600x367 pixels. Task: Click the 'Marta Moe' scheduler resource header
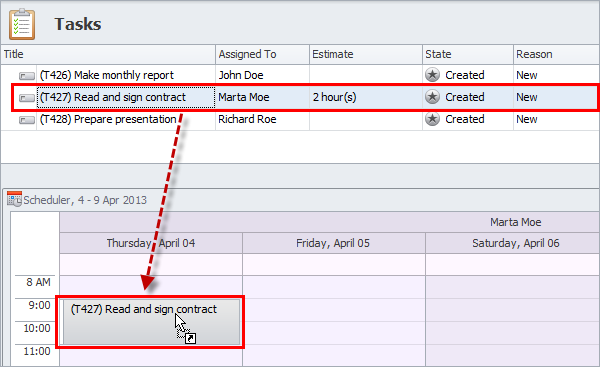pyautogui.click(x=515, y=222)
